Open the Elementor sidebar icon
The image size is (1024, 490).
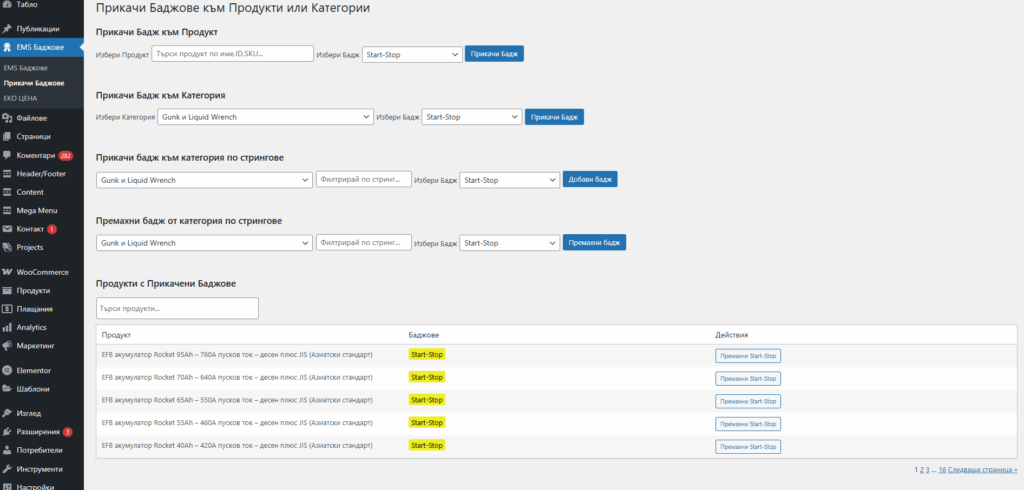pyautogui.click(x=8, y=370)
